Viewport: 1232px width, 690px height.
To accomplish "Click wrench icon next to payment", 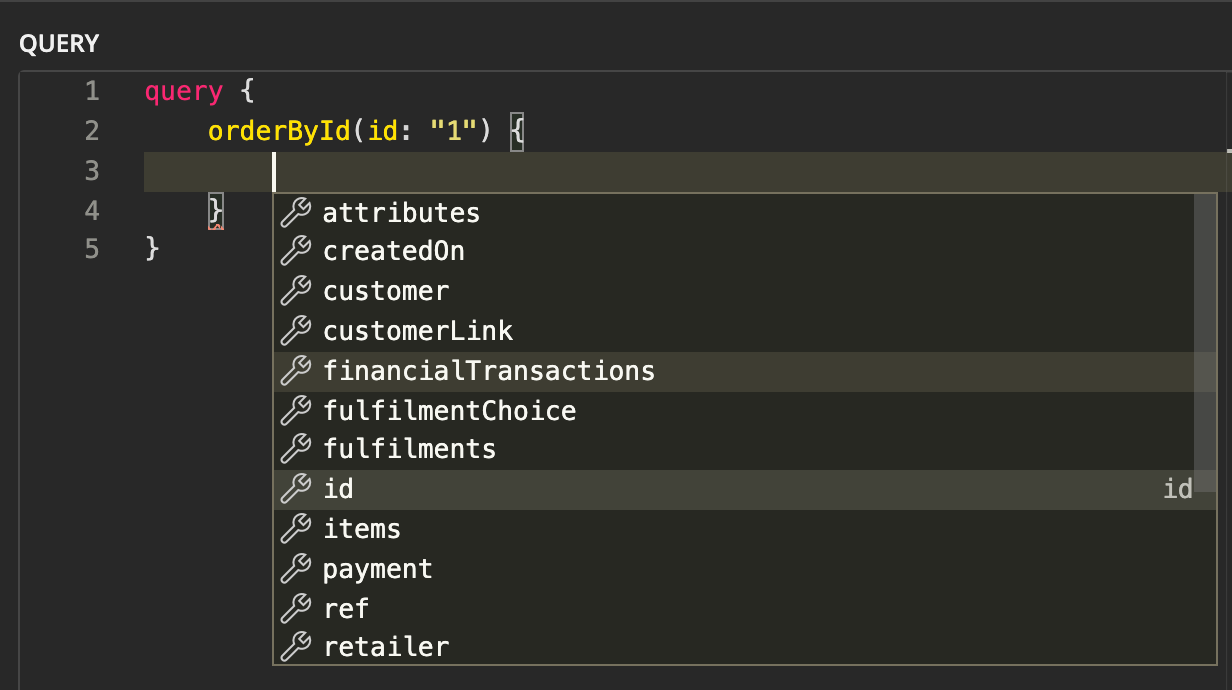I will tap(295, 569).
